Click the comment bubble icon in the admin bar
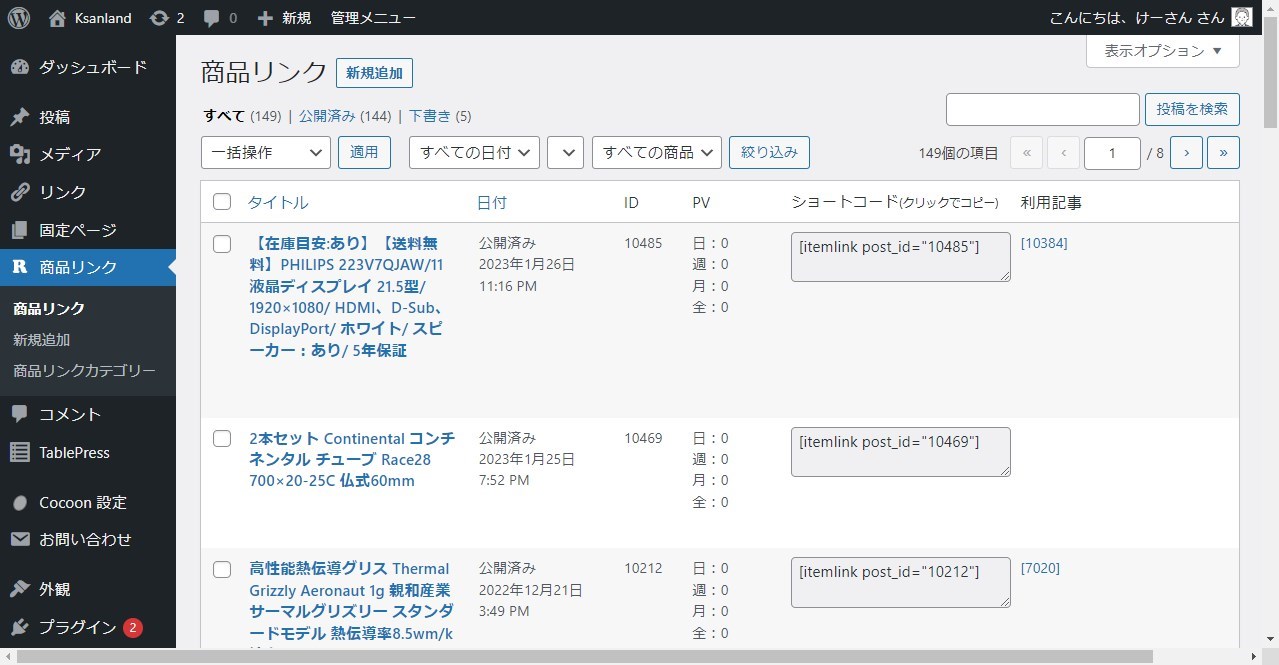 pos(213,17)
